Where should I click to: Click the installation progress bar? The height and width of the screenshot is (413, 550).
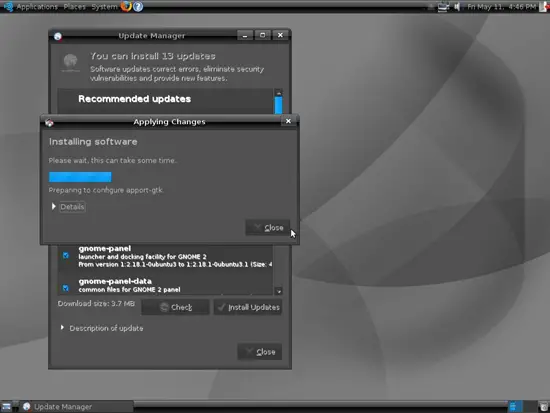pos(80,177)
